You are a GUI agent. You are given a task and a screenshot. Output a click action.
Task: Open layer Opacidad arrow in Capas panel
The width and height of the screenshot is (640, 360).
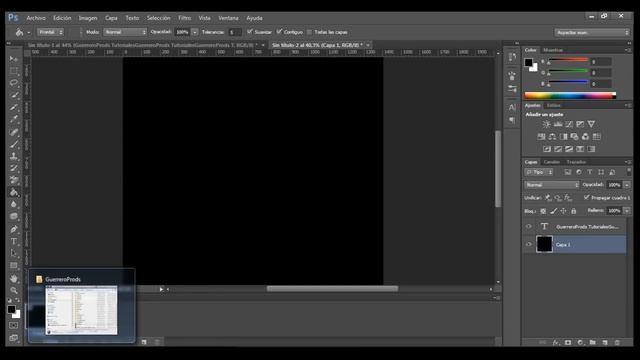point(627,185)
